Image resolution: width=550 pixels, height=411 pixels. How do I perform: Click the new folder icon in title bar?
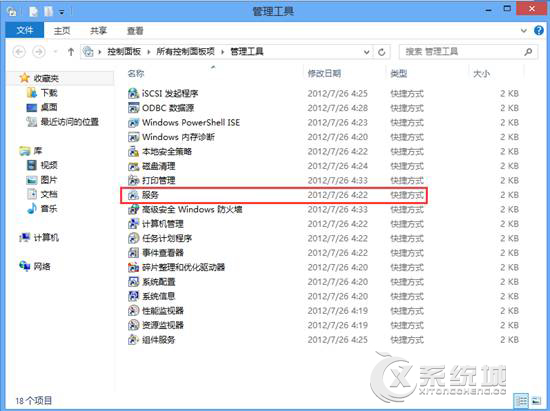pos(48,12)
